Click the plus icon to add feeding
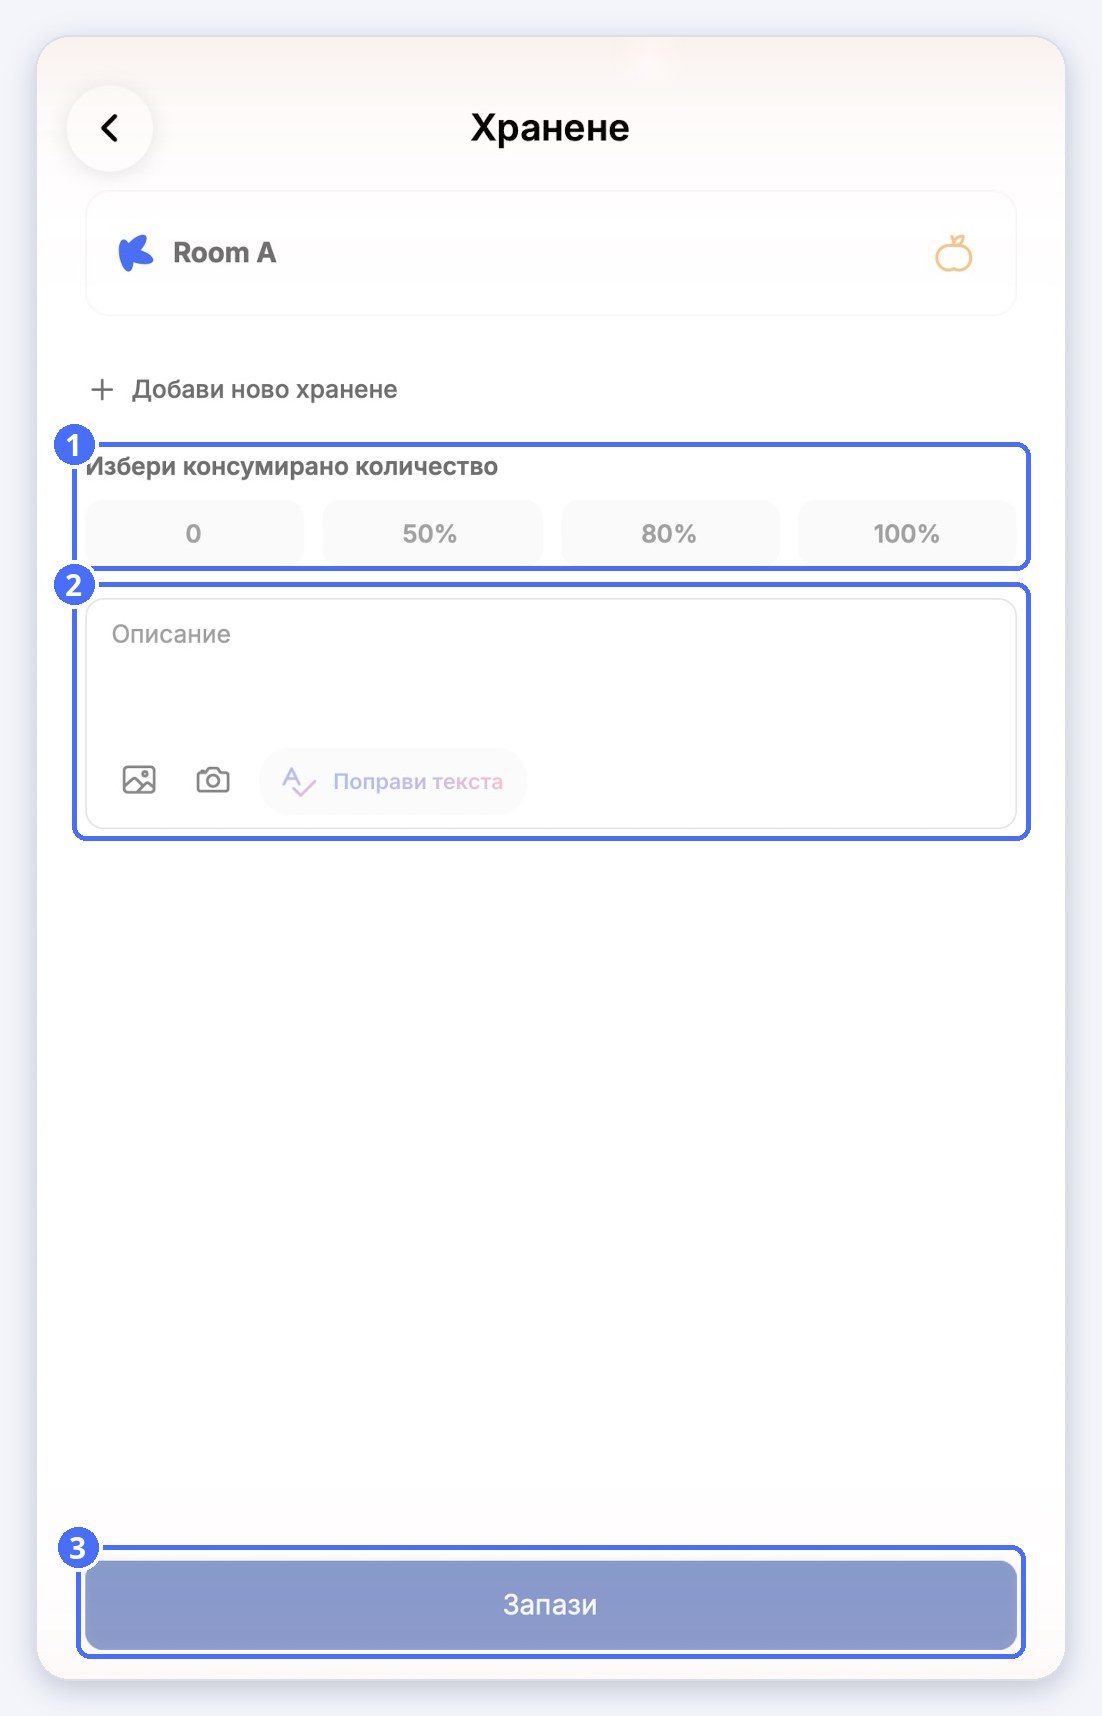 pos(102,389)
